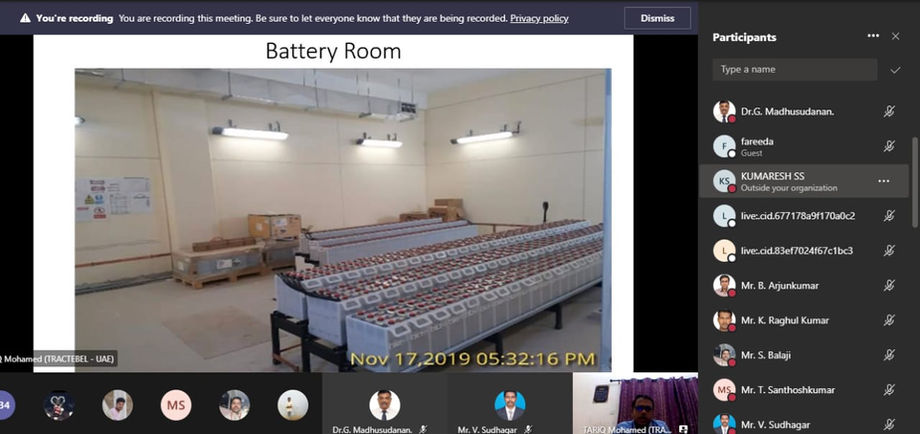Select Dr.G. Madhusudanan's avatar in participant list
920x434 pixels.
(724, 111)
